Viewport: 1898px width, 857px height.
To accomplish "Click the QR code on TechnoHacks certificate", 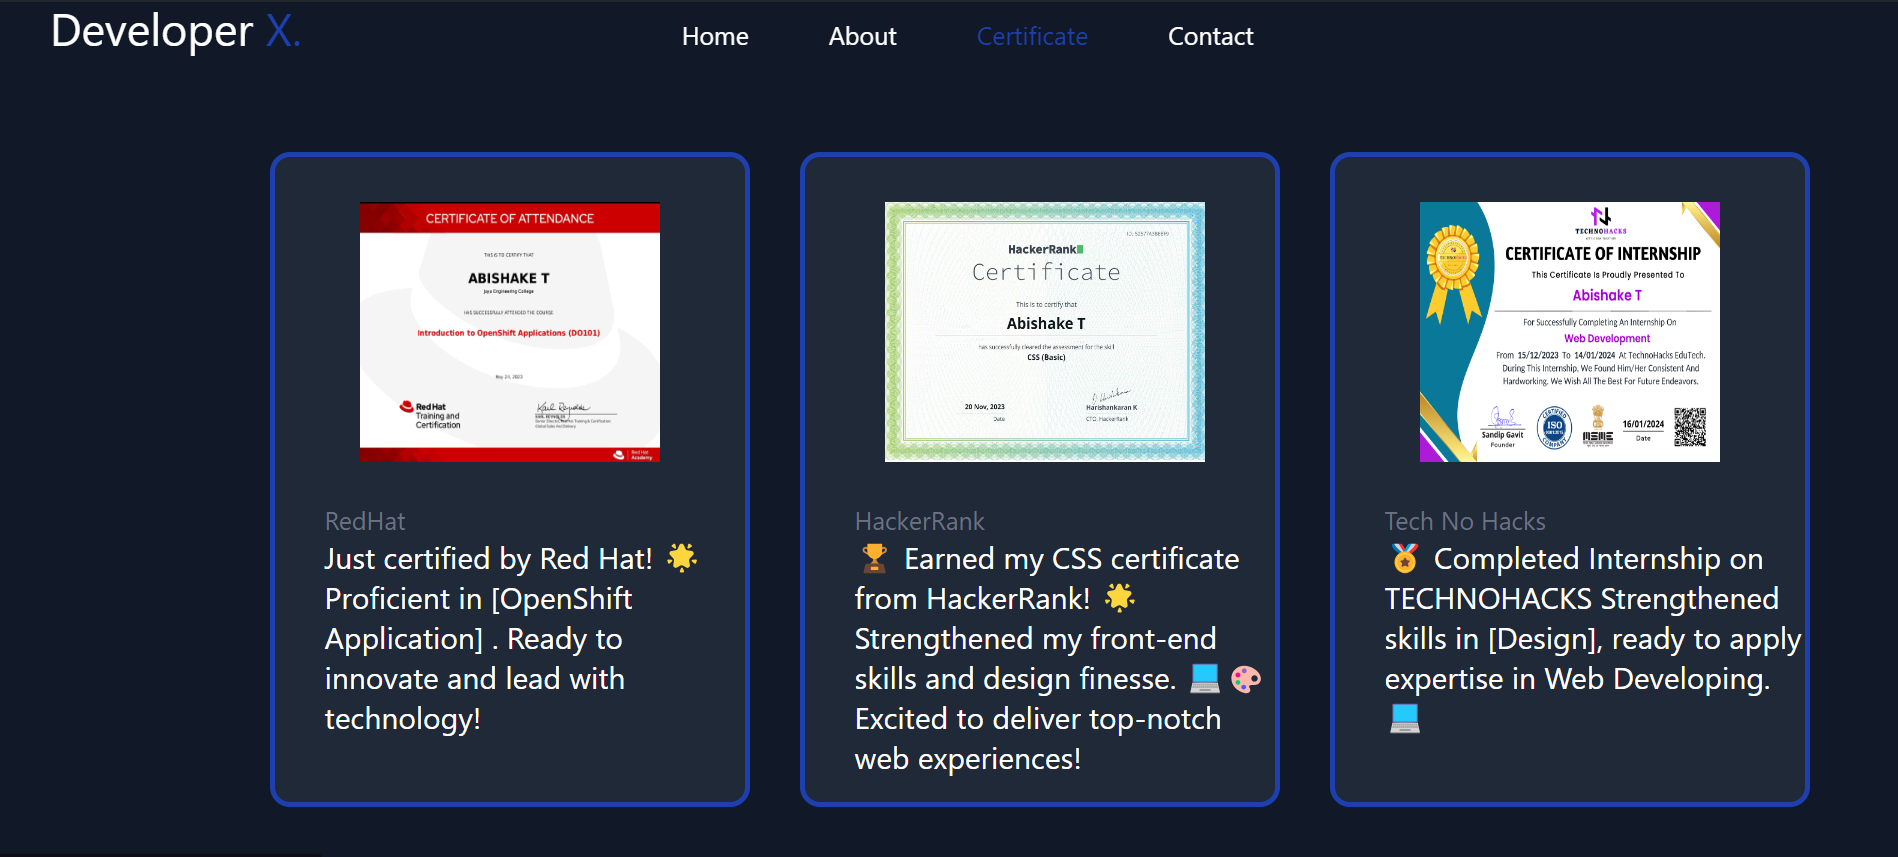I will 1690,427.
